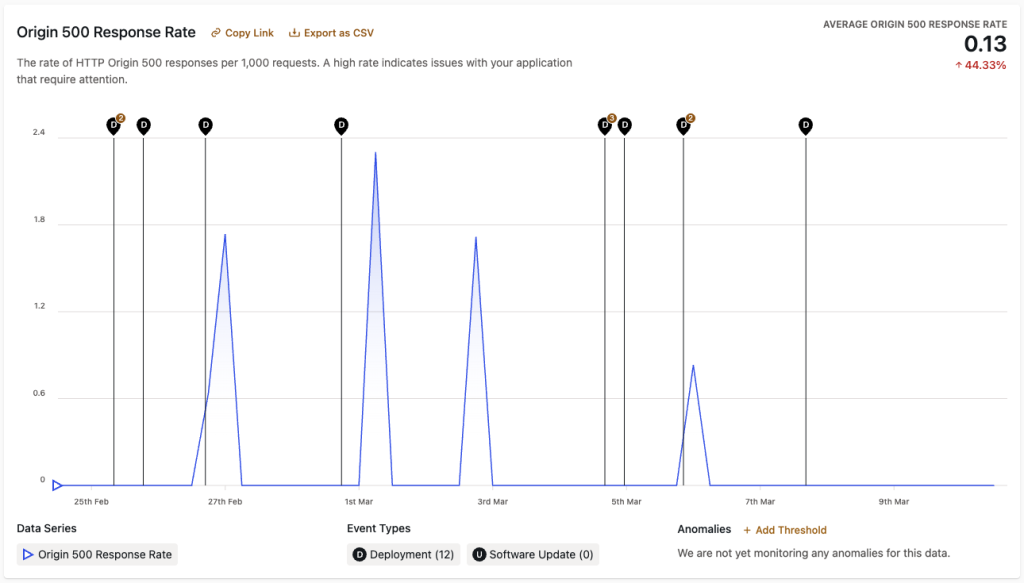
Task: Click the tallest chart peak near 1st Mar
Action: pyautogui.click(x=375, y=154)
